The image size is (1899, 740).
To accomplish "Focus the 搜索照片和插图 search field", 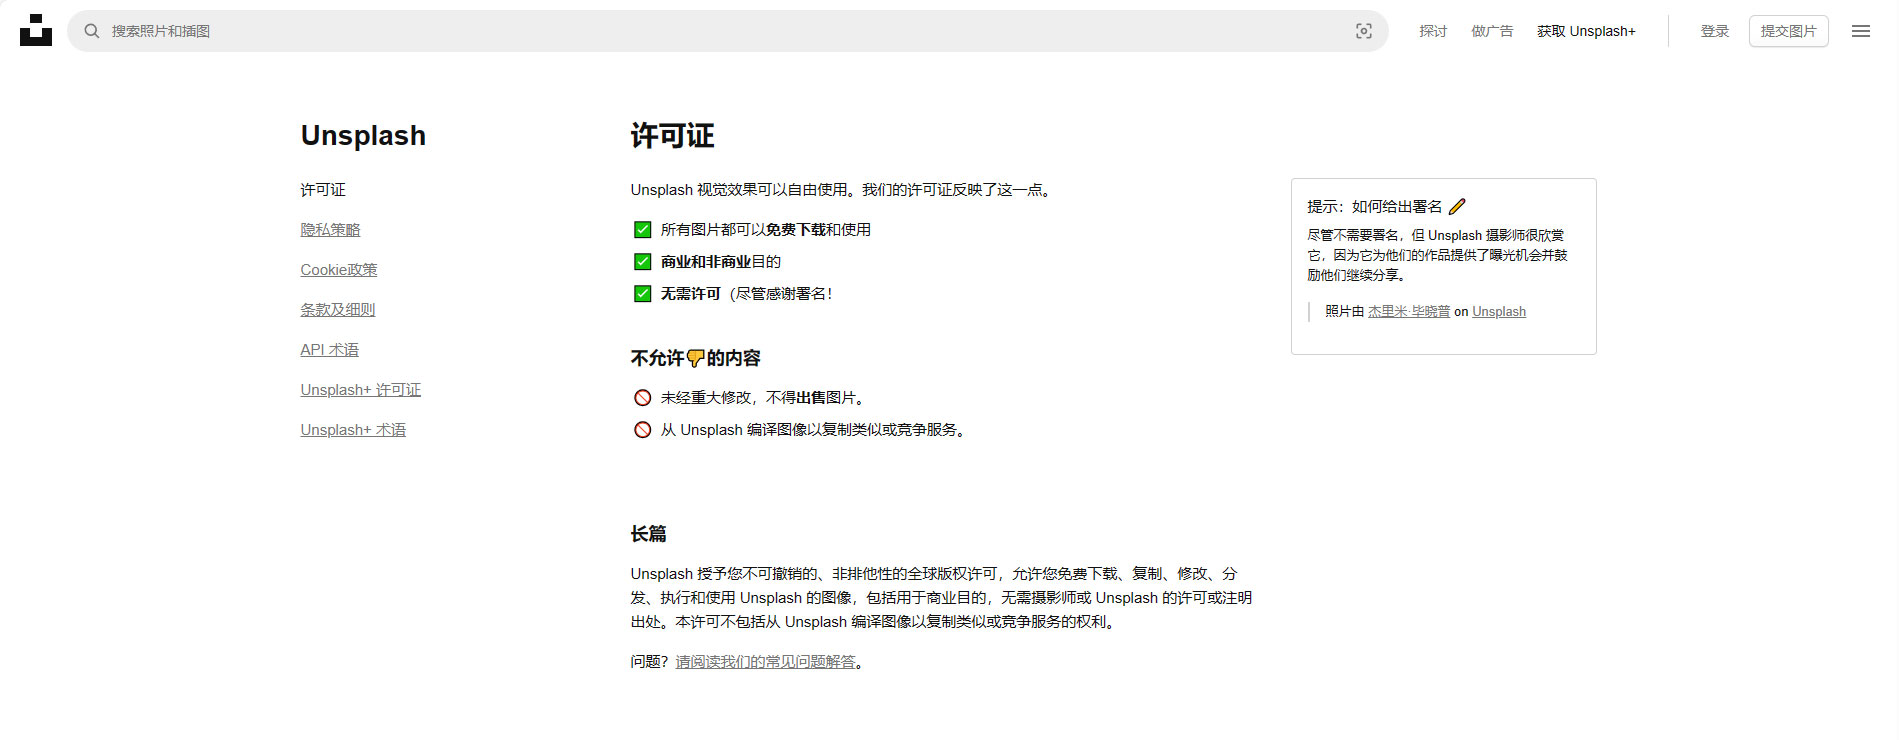I will pos(727,31).
